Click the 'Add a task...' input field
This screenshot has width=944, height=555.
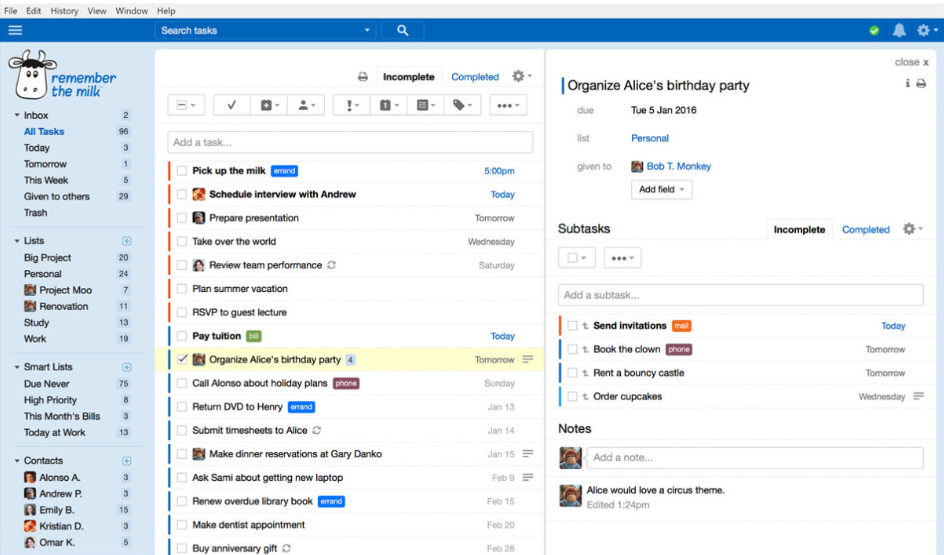[x=350, y=142]
